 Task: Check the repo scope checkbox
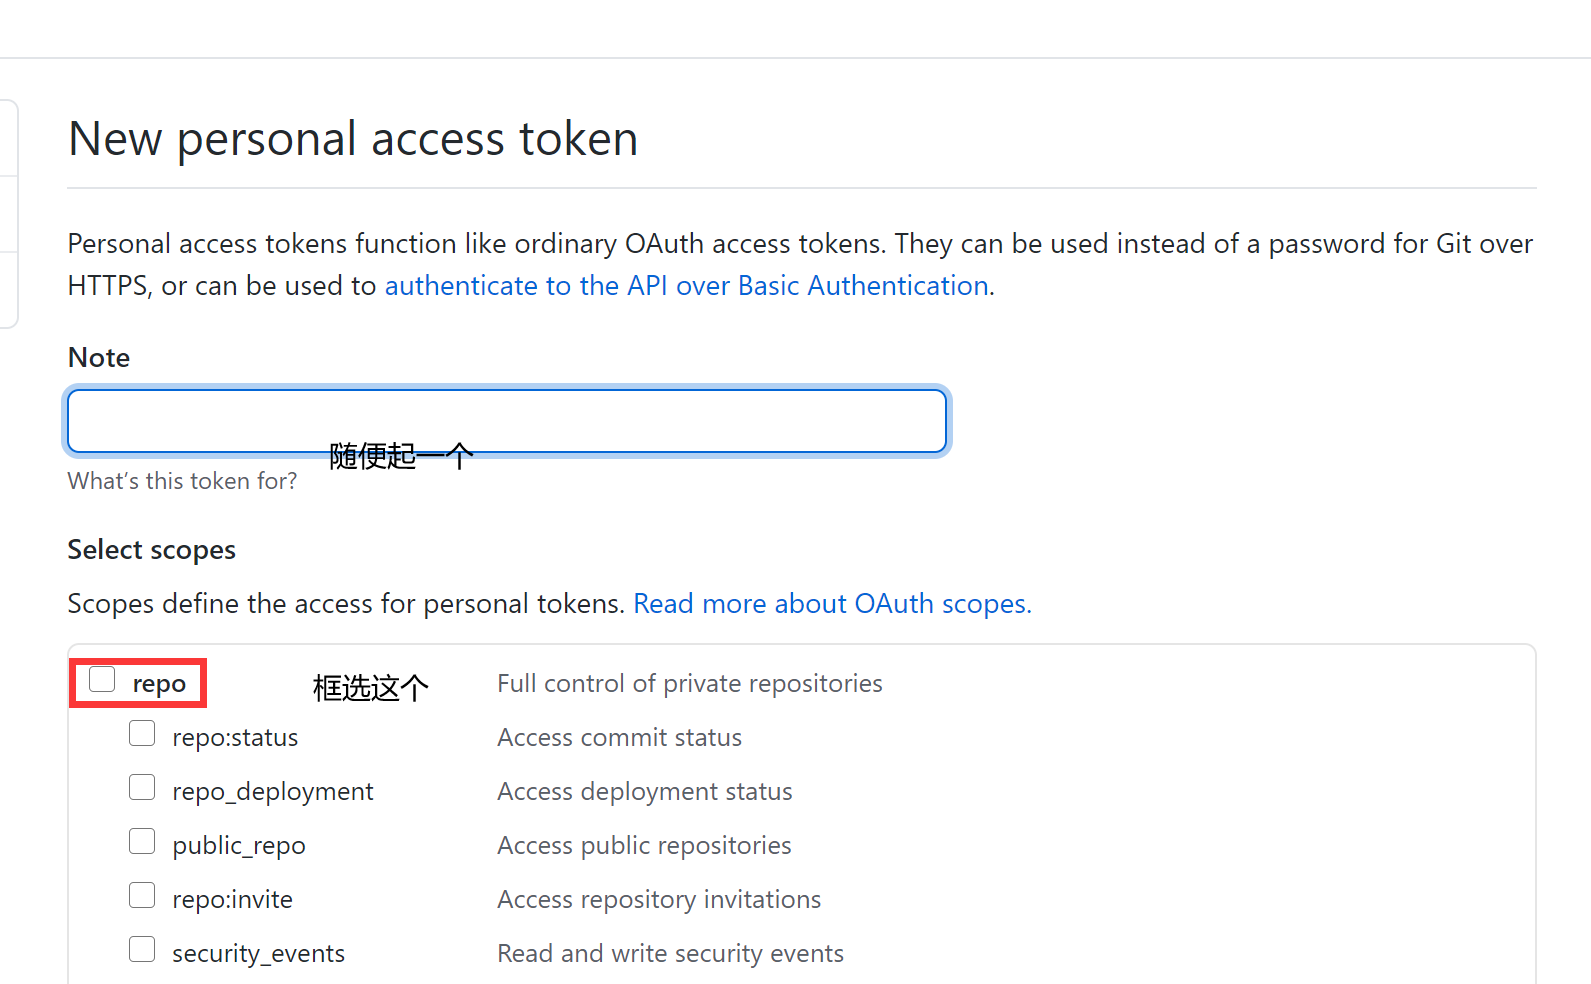click(x=102, y=679)
